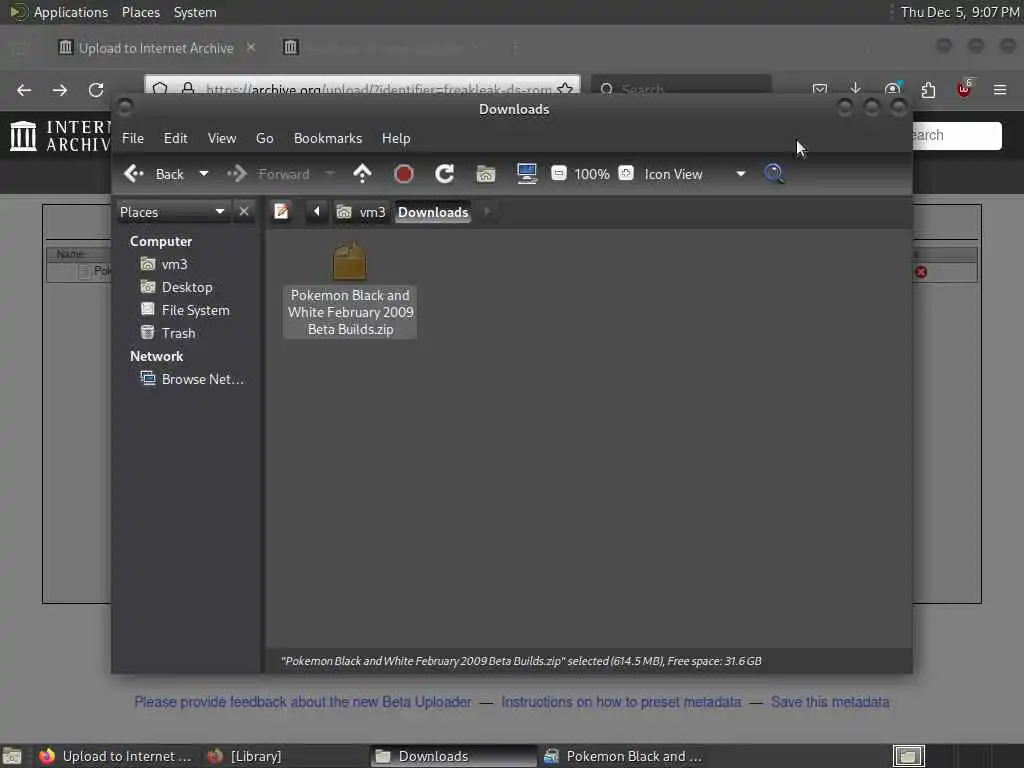Go forward in Firefox browser

pyautogui.click(x=60, y=89)
